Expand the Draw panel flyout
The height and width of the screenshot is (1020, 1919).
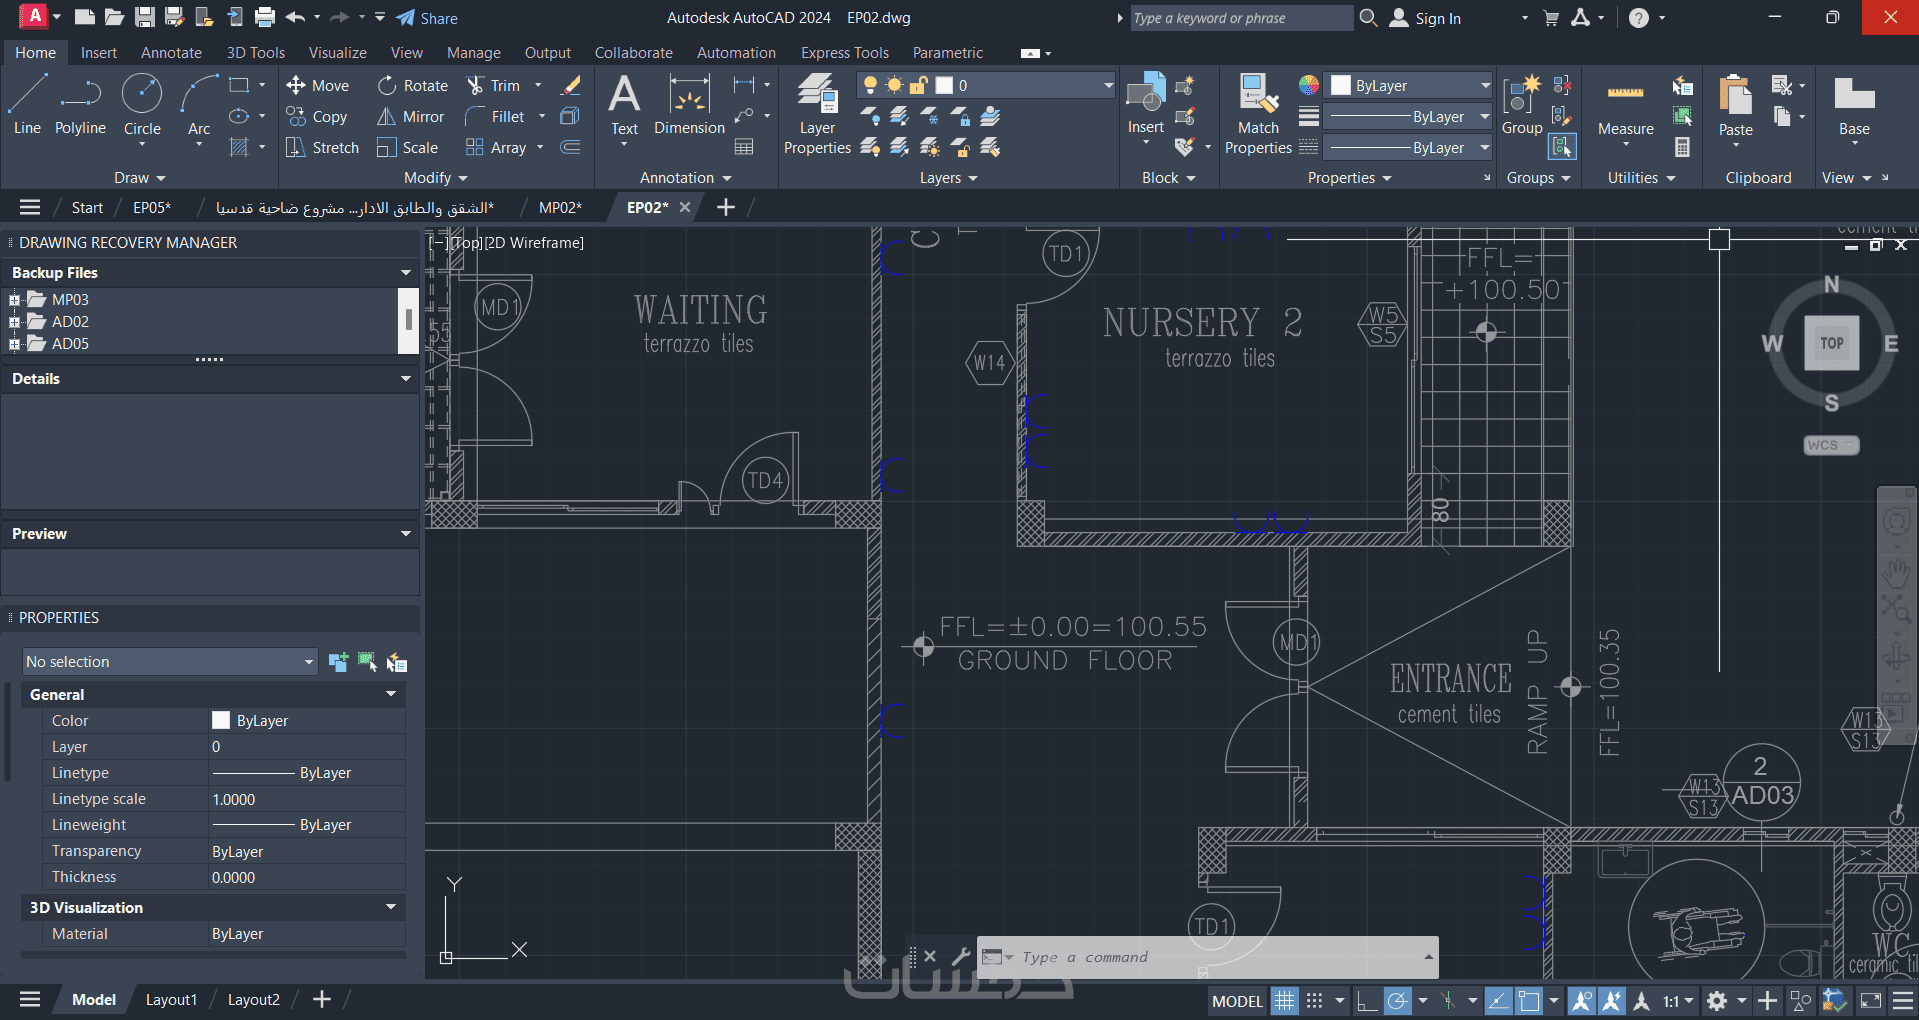tap(139, 178)
